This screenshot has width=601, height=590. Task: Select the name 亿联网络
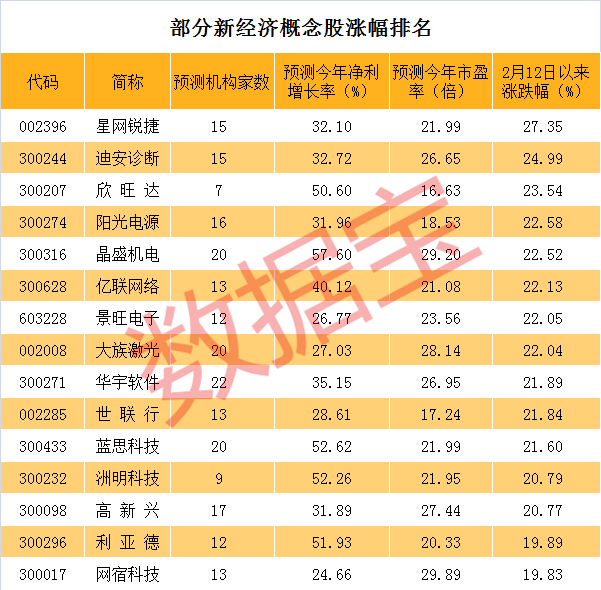tap(127, 286)
